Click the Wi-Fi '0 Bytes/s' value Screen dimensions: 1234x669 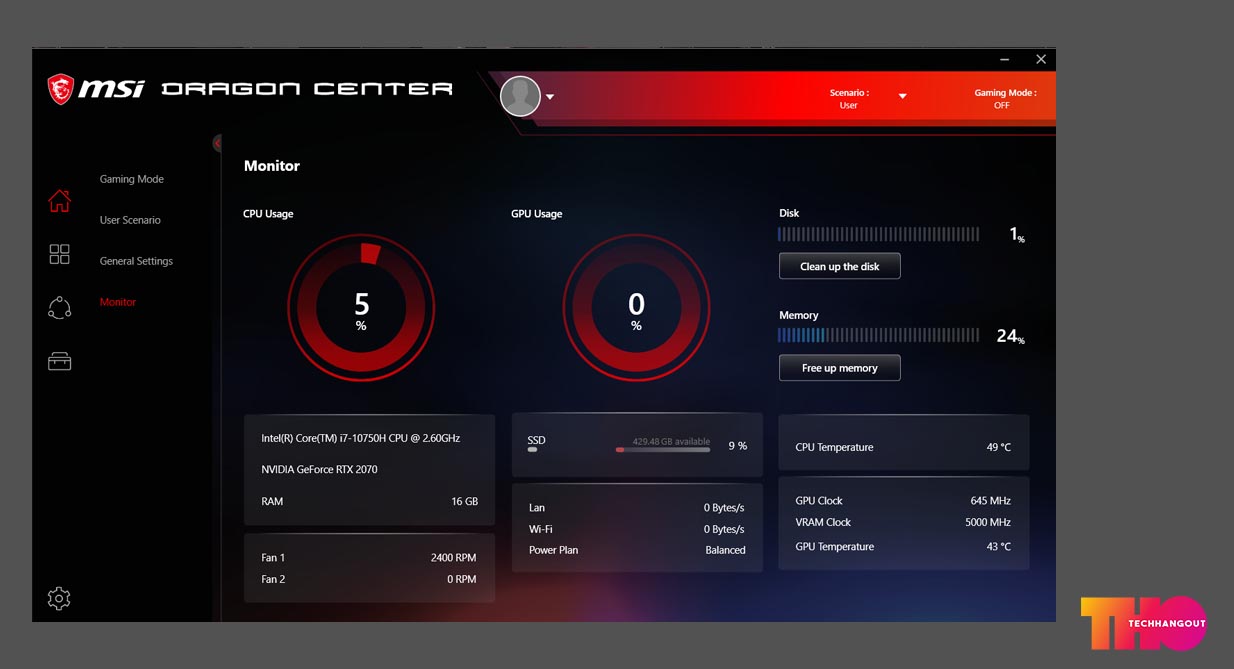[724, 529]
